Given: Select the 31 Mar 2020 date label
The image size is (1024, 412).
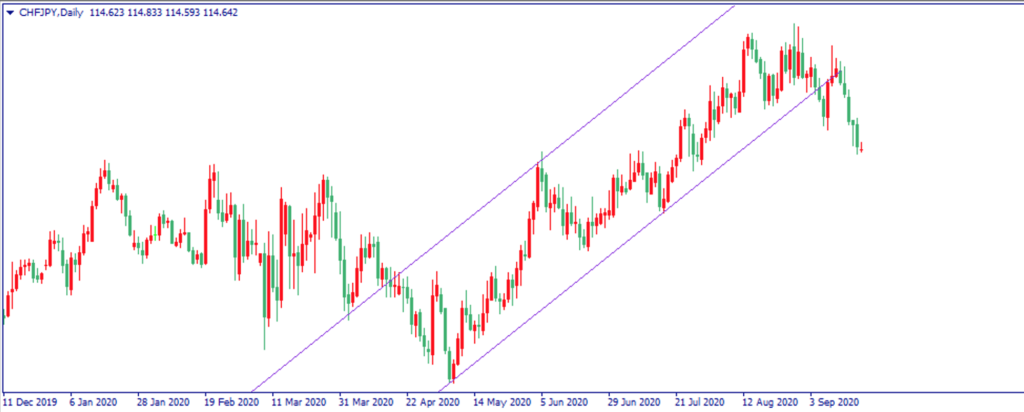Looking at the screenshot, I should (366, 403).
